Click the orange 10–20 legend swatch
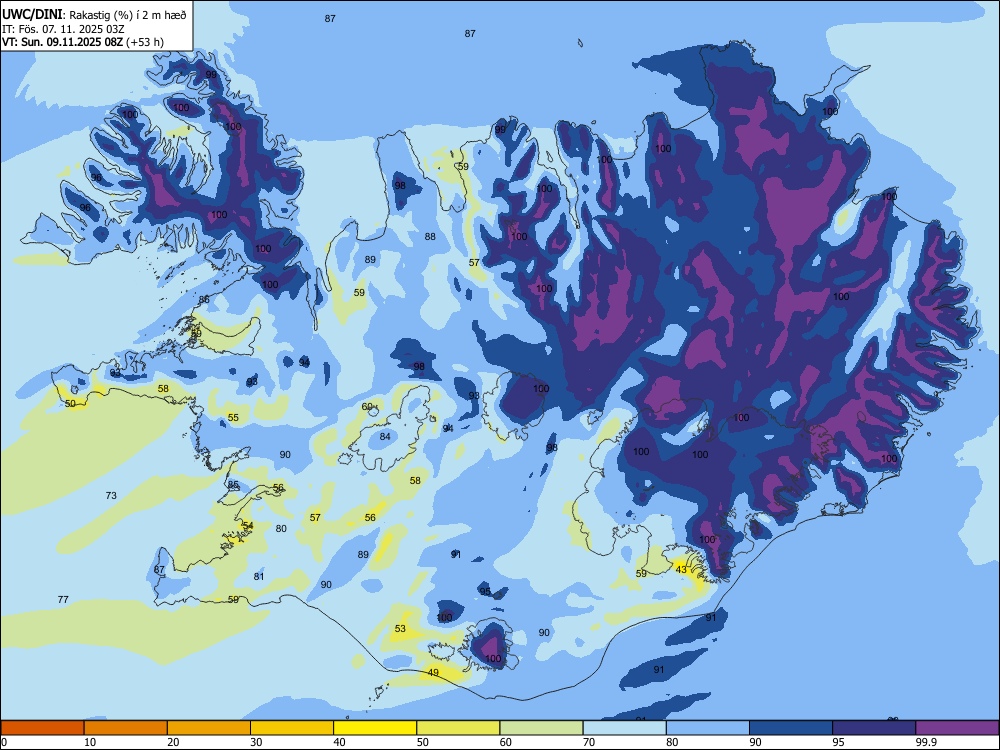Screen dimensions: 1000x750 click(126, 728)
